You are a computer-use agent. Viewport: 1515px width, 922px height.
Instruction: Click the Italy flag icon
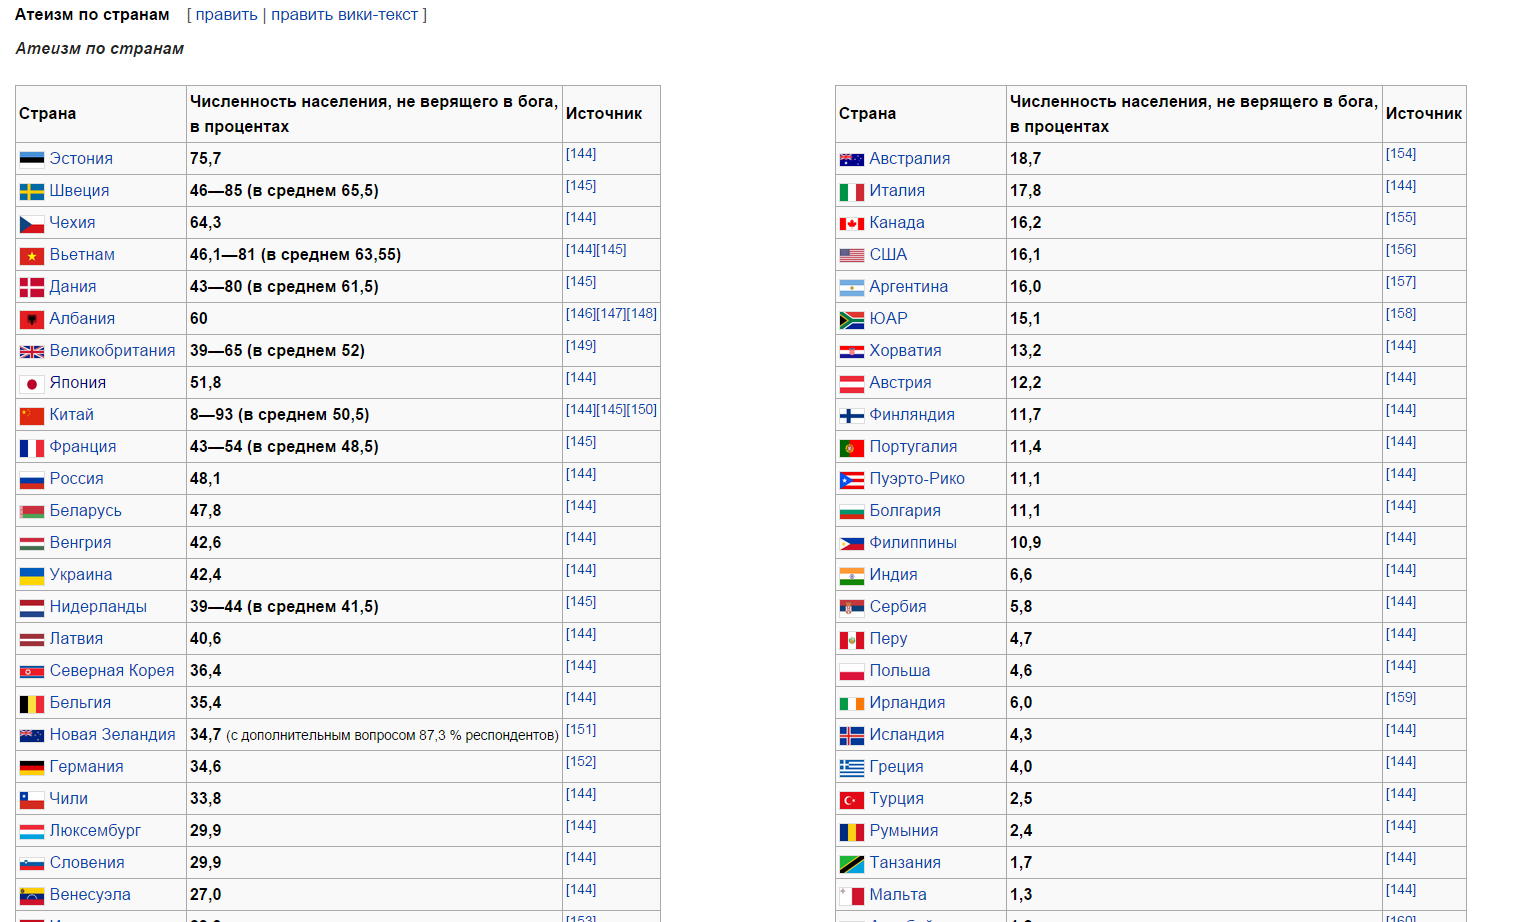point(852,191)
